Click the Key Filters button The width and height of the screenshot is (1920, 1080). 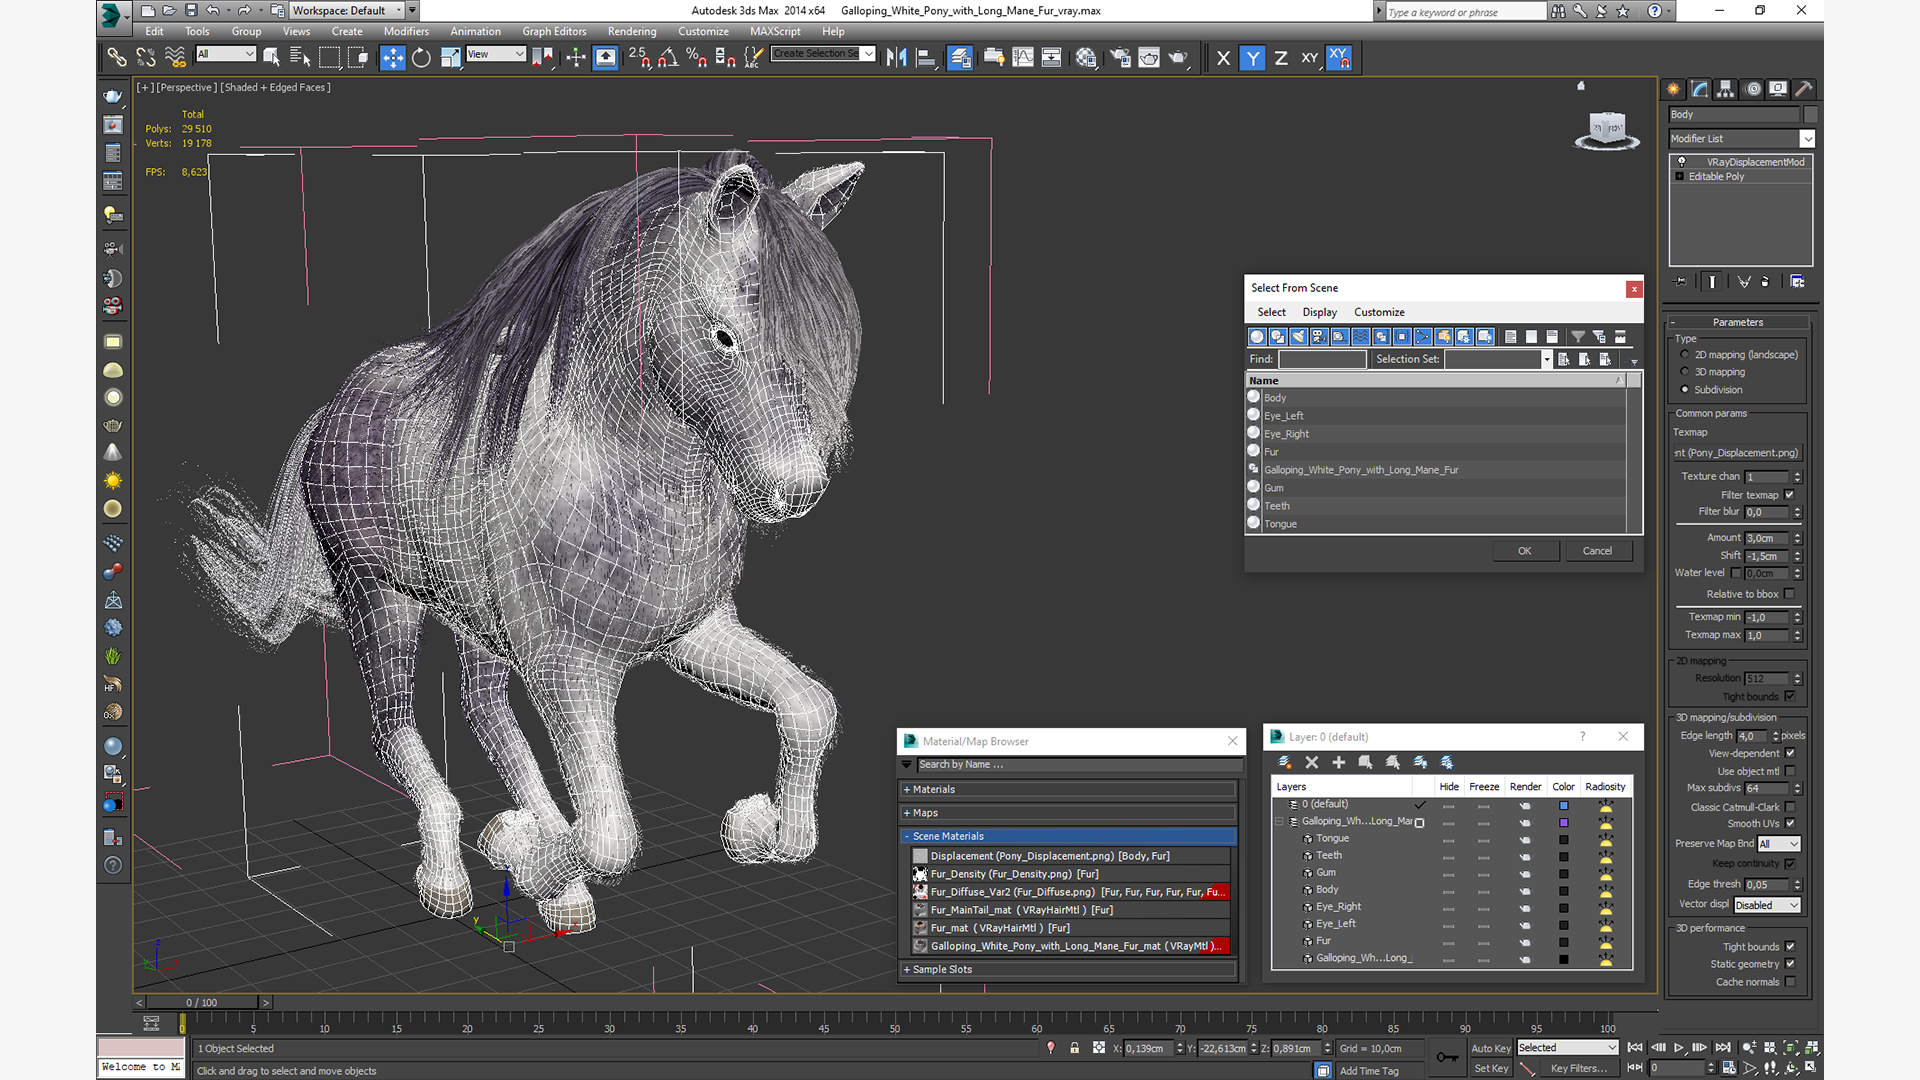click(x=1578, y=1068)
